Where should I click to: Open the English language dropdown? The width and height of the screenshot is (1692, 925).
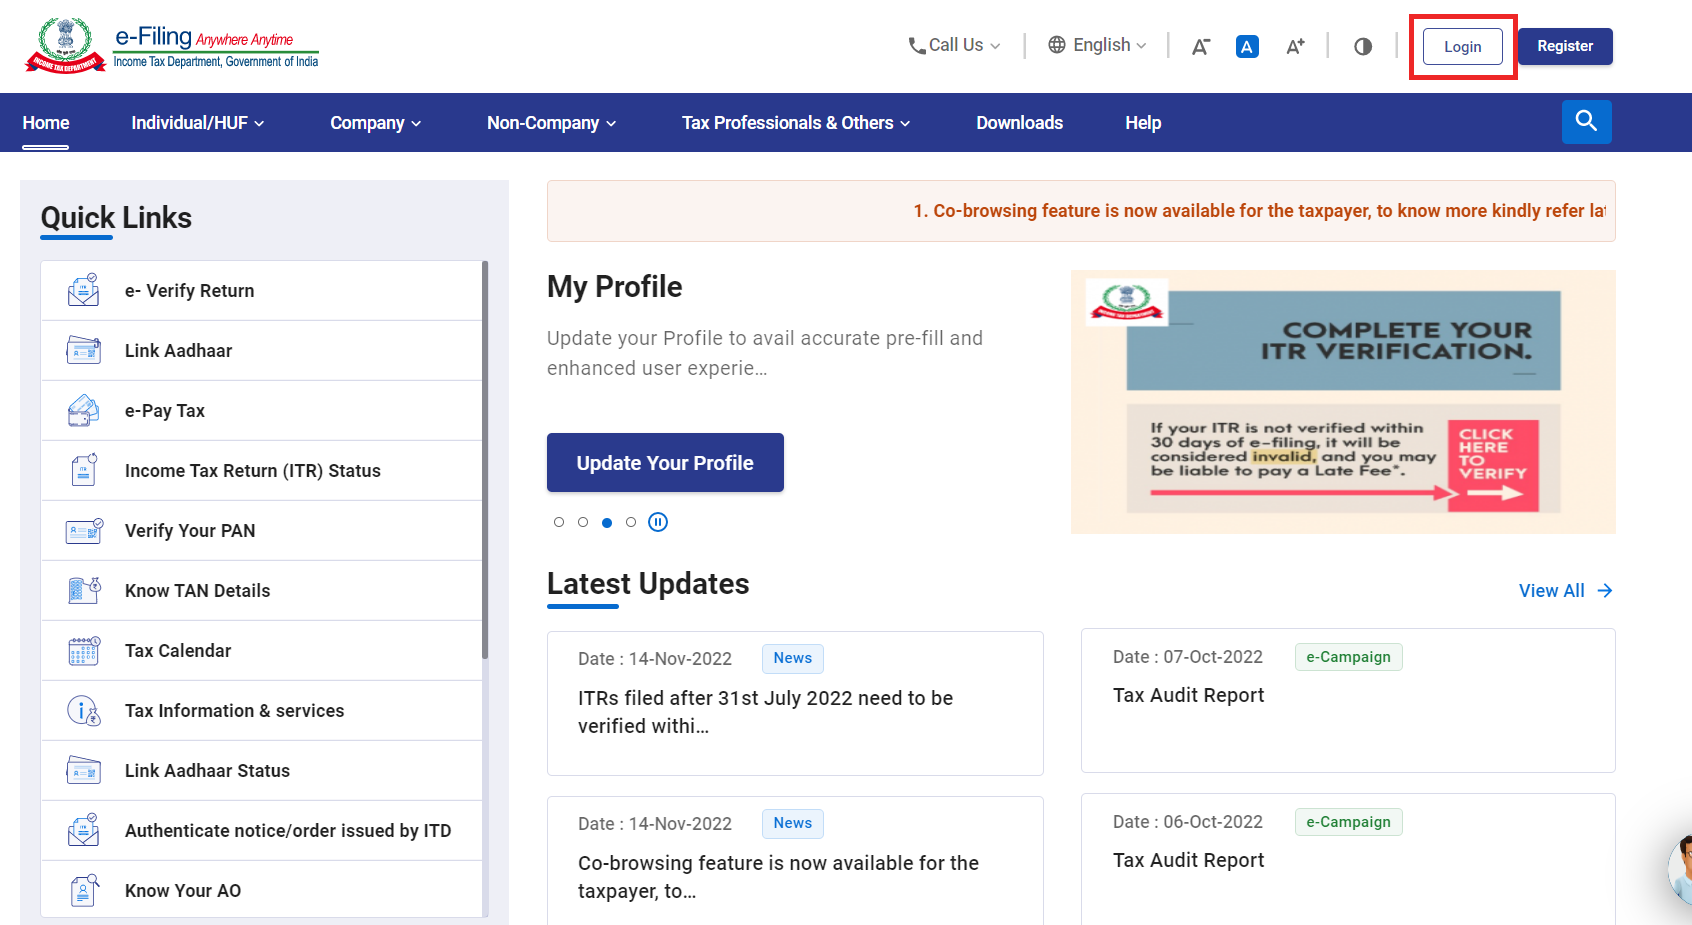click(1097, 45)
